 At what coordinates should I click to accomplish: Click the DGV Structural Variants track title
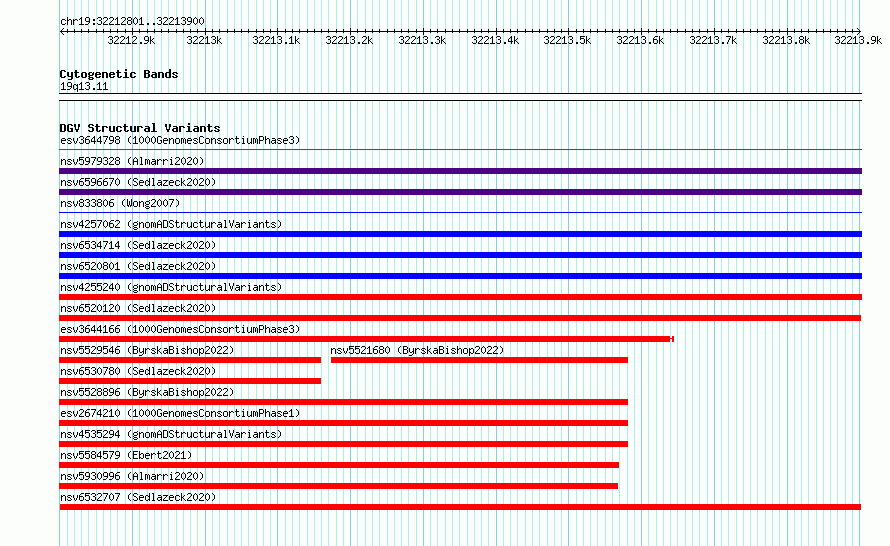coord(140,128)
